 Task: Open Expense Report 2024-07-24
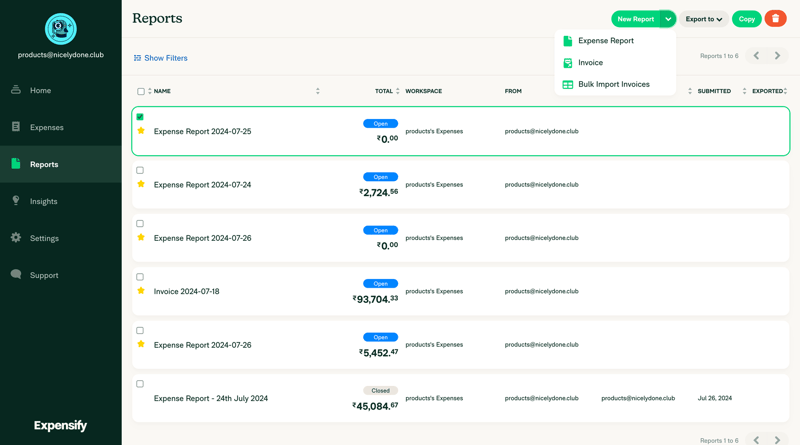tap(203, 185)
